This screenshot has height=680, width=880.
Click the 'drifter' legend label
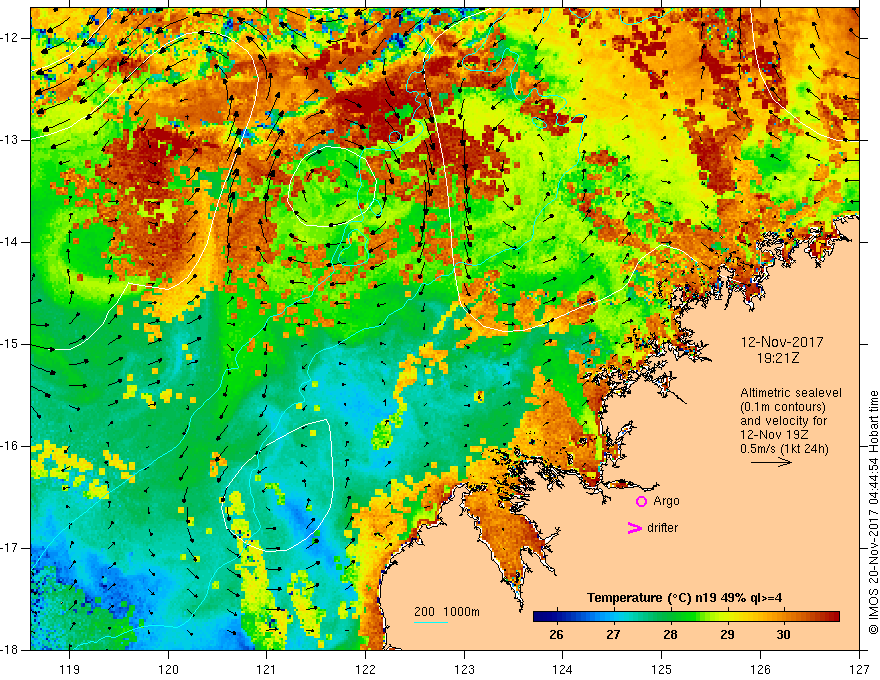(x=662, y=528)
